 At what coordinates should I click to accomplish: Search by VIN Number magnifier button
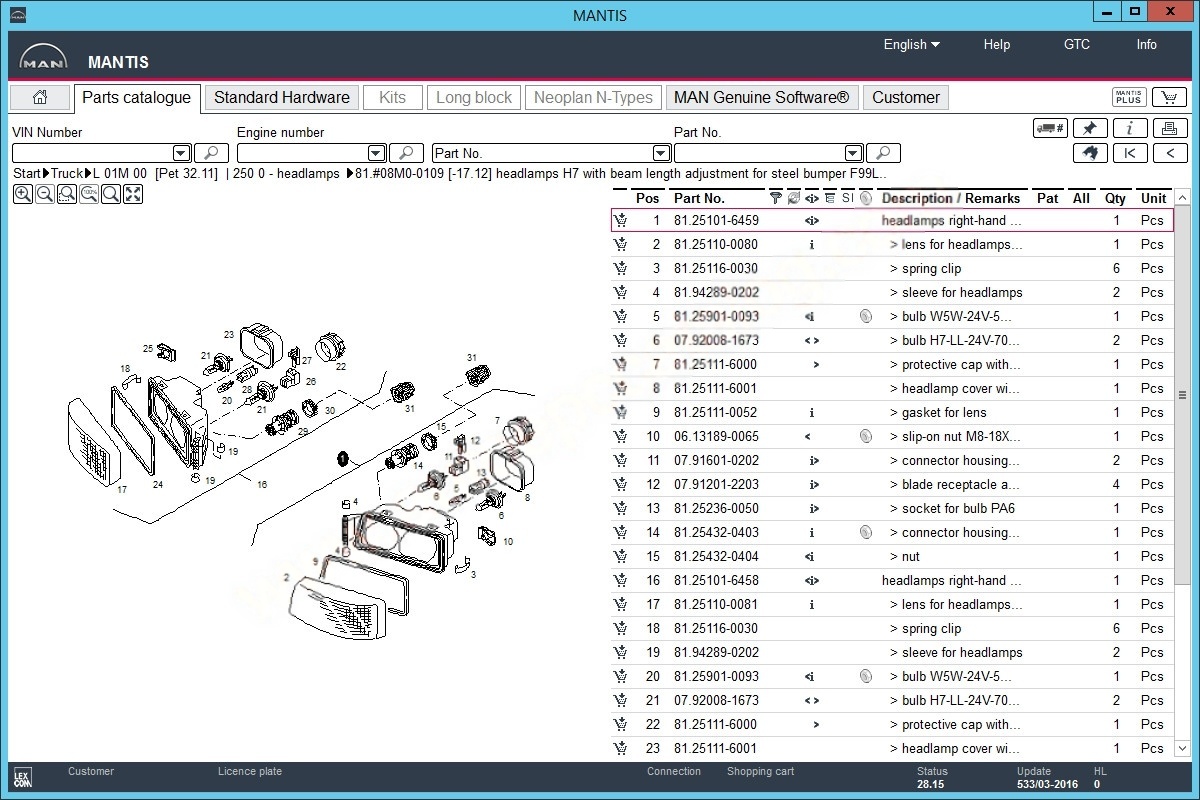click(x=211, y=153)
